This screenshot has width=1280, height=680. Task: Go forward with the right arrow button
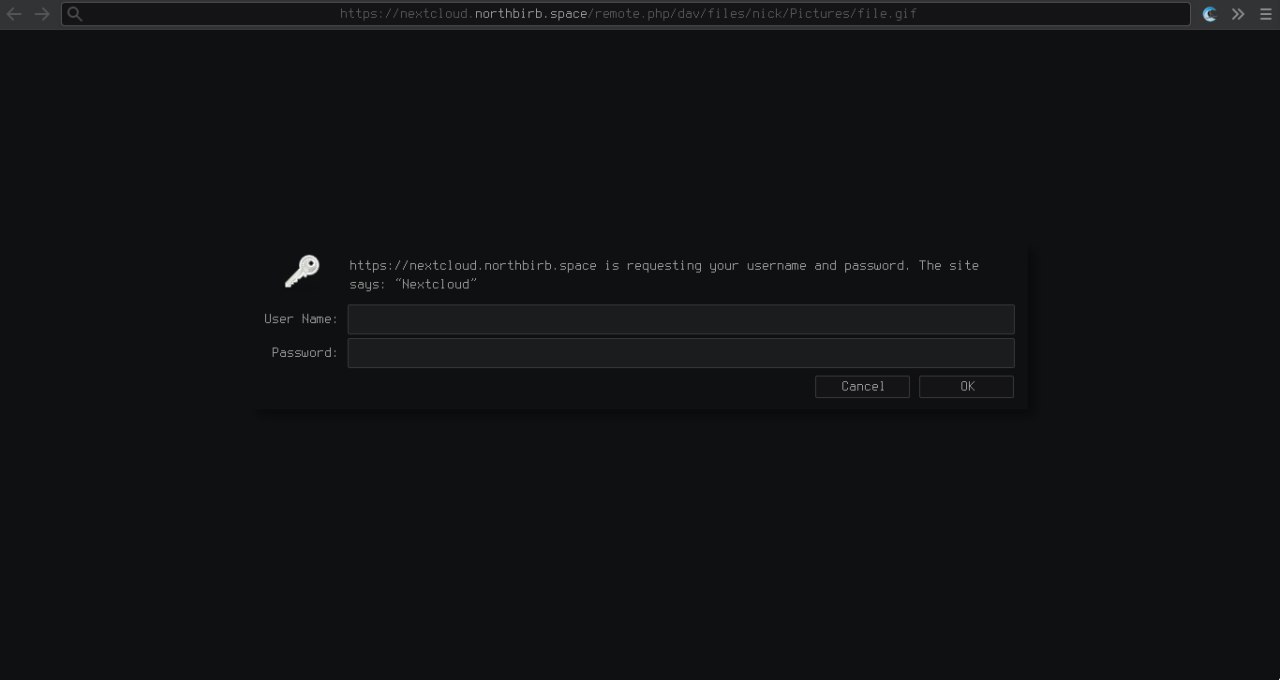pyautogui.click(x=42, y=14)
